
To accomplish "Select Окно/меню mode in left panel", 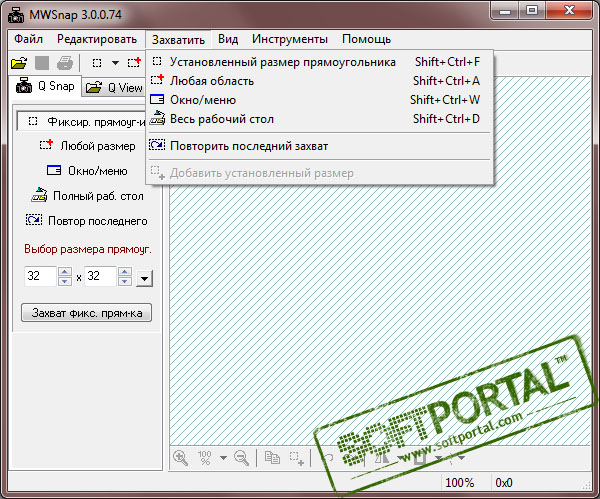I will pos(88,171).
